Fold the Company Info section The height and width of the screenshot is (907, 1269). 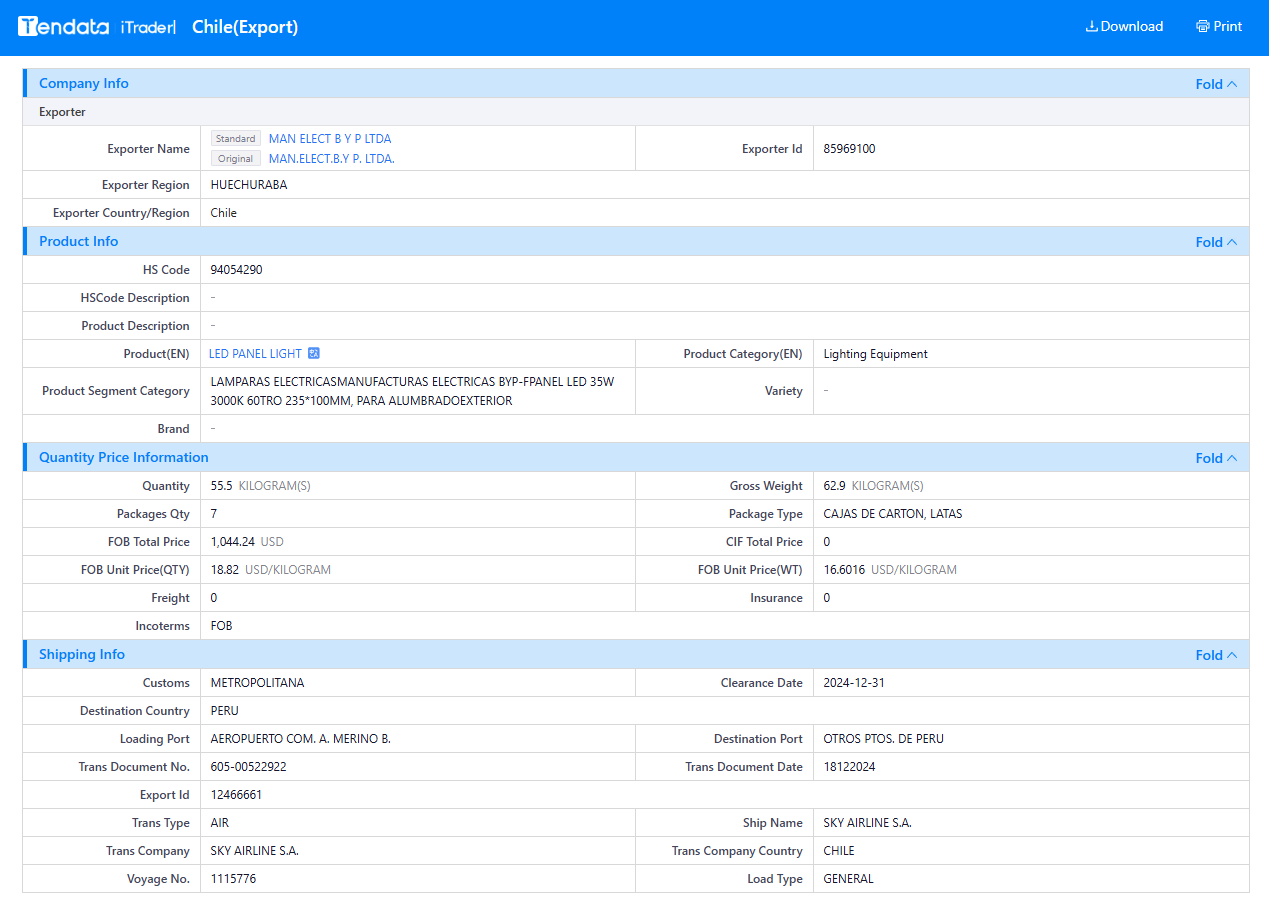(x=1216, y=84)
